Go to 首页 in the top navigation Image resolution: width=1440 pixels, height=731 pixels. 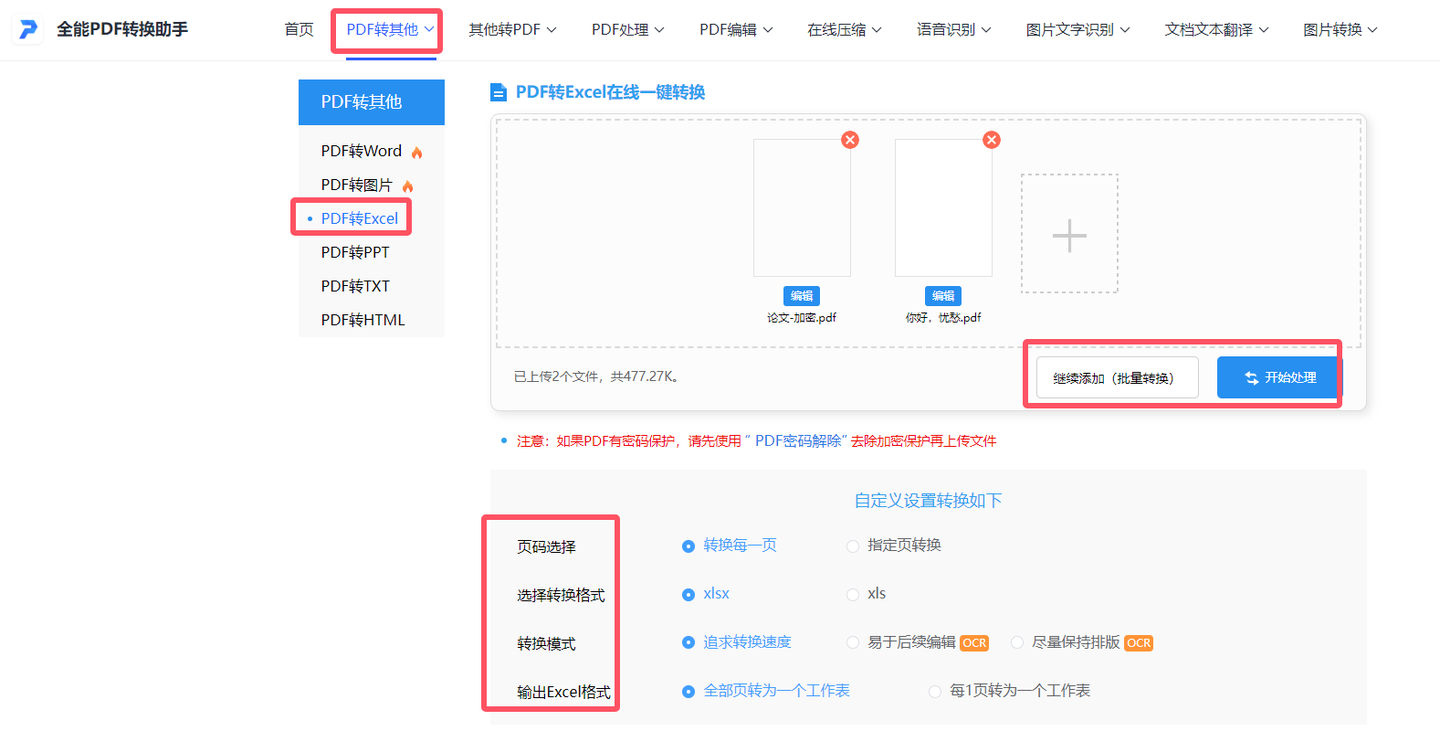299,30
